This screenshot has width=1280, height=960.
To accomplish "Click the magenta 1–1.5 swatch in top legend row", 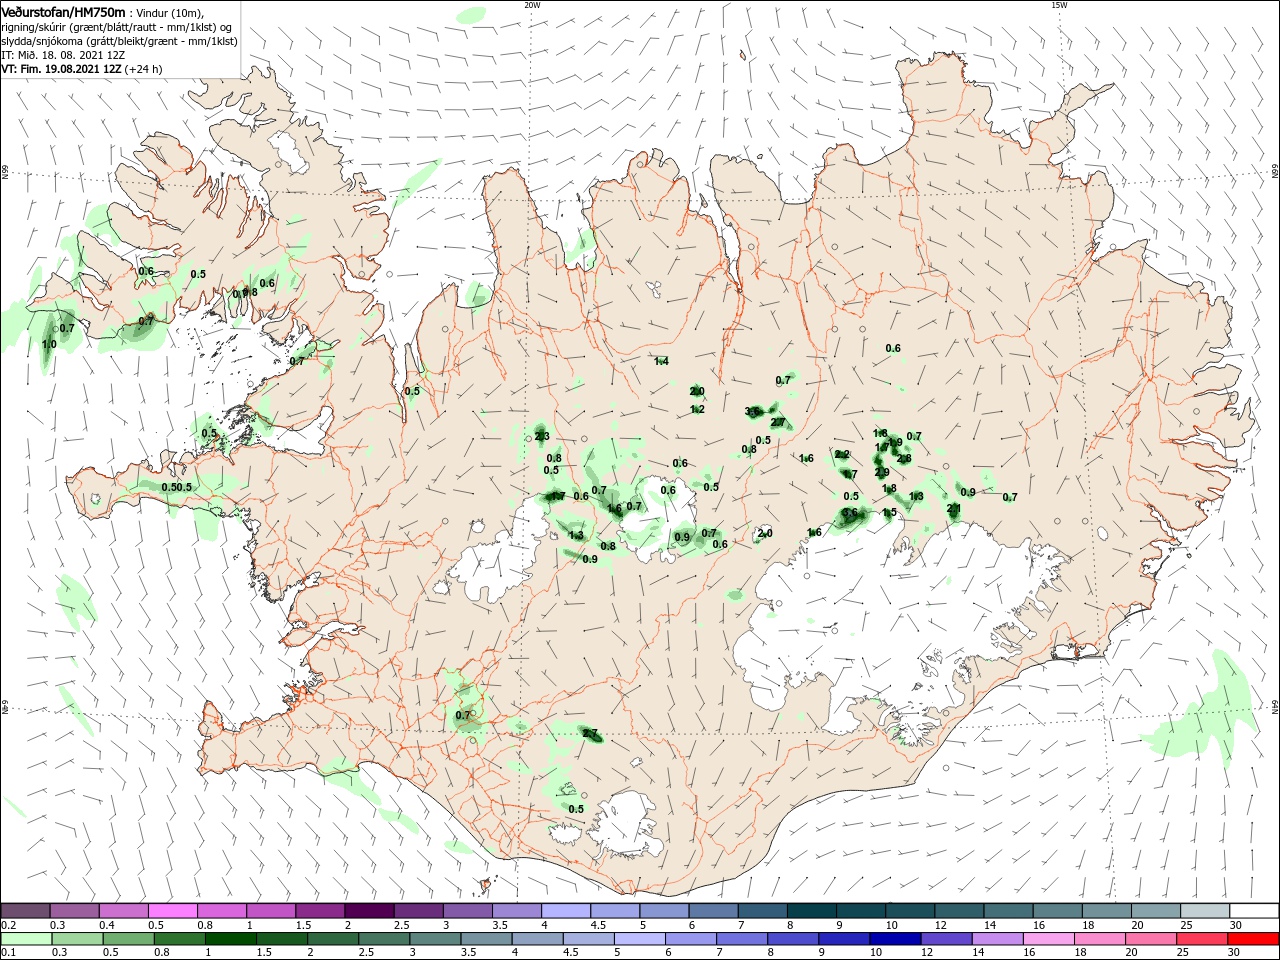I will click(272, 910).
